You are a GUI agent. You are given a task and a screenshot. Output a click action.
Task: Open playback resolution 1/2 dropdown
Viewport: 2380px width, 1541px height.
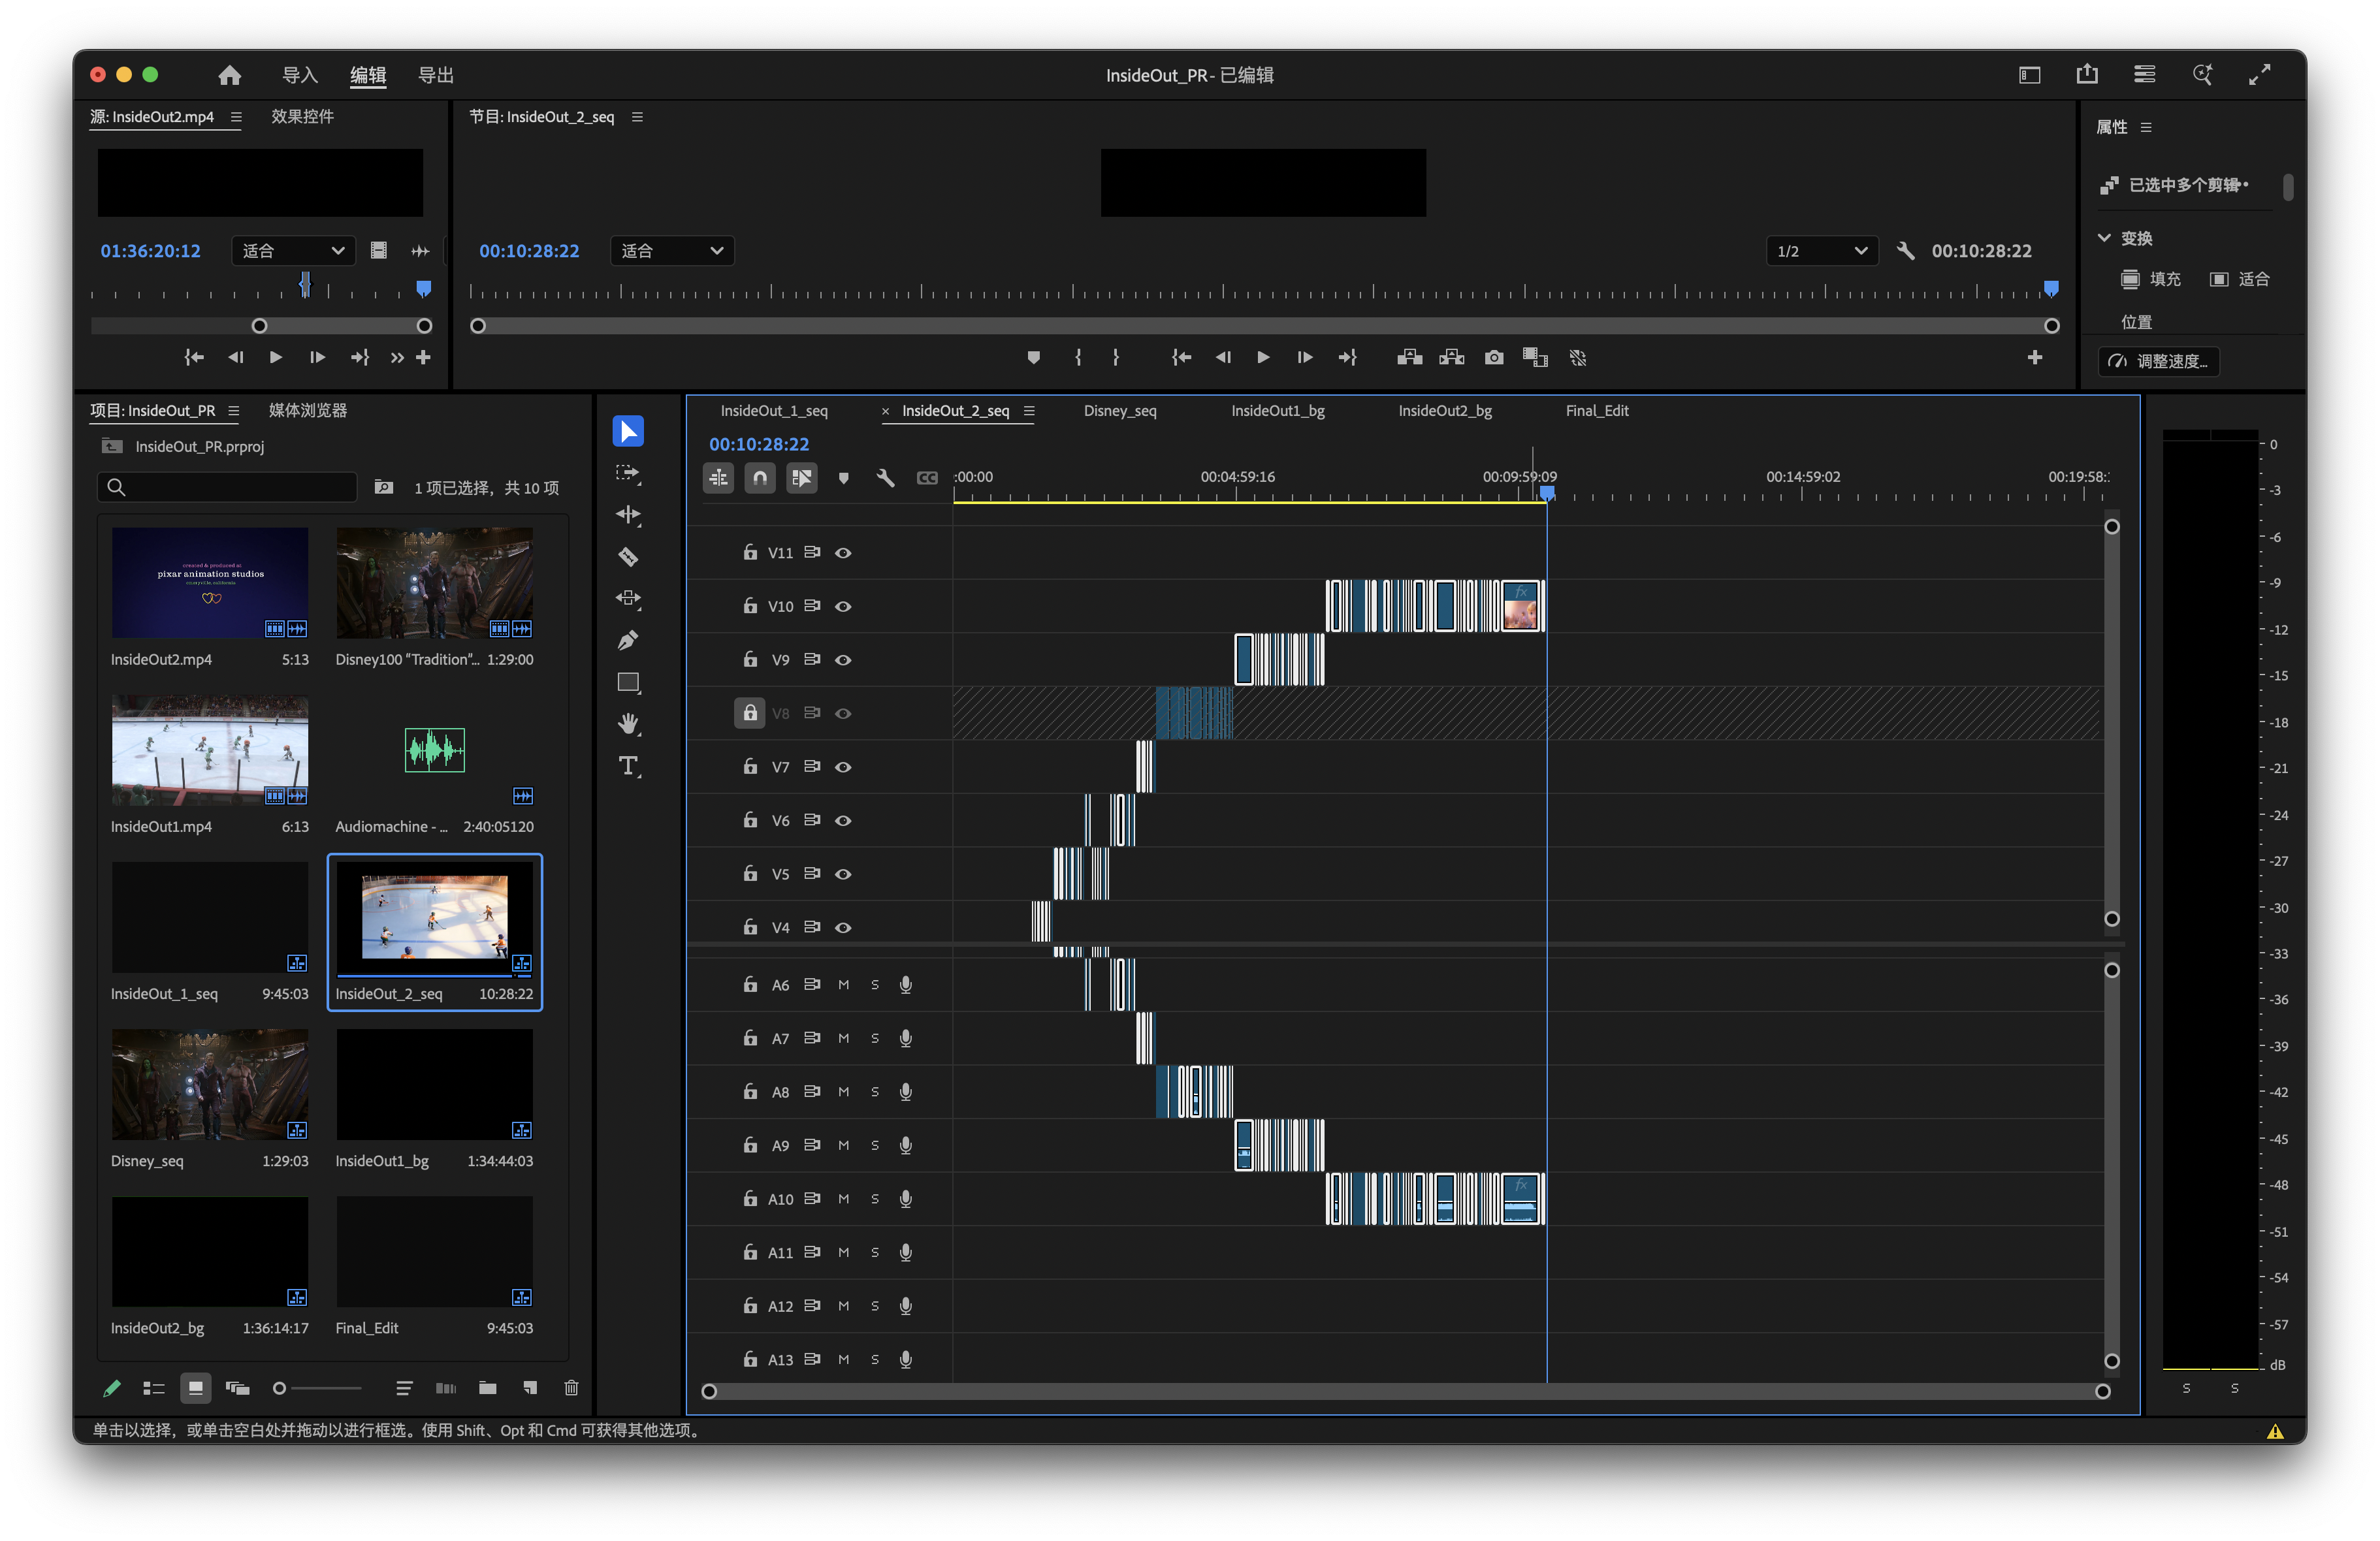[1822, 251]
